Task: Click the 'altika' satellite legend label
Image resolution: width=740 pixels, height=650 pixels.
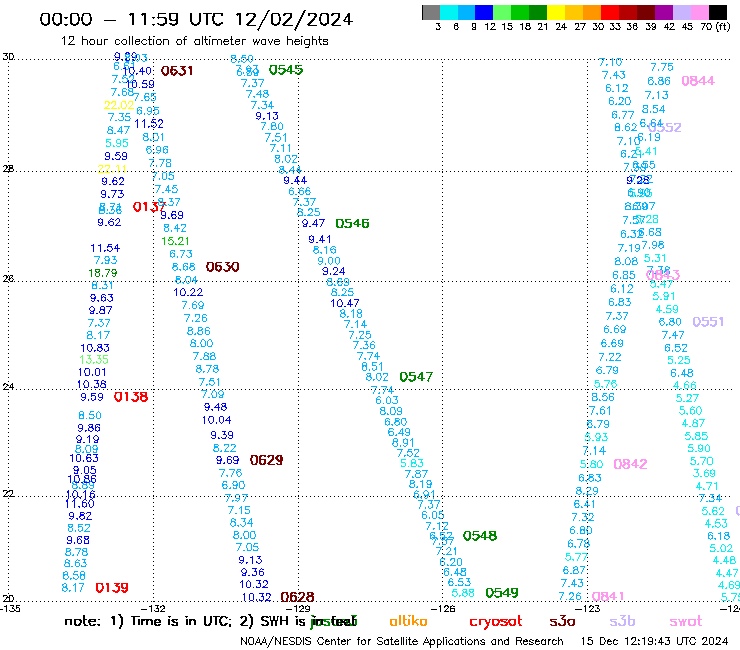Action: 408,621
